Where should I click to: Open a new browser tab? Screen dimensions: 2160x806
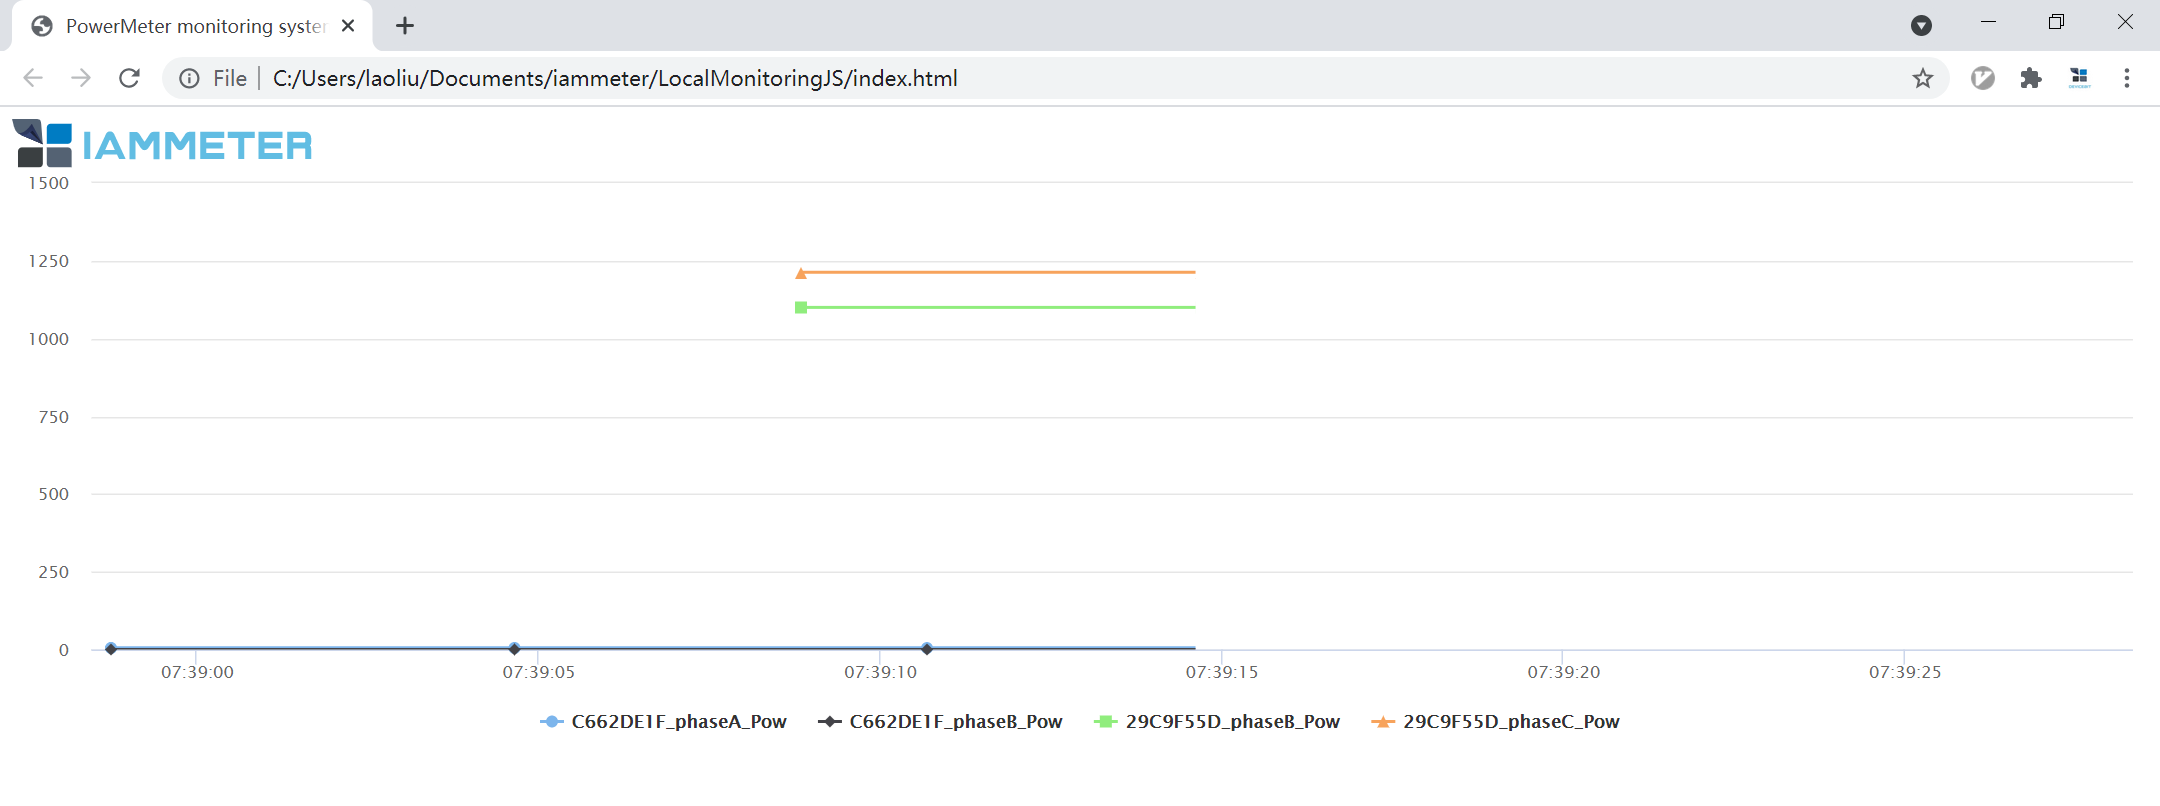405,26
